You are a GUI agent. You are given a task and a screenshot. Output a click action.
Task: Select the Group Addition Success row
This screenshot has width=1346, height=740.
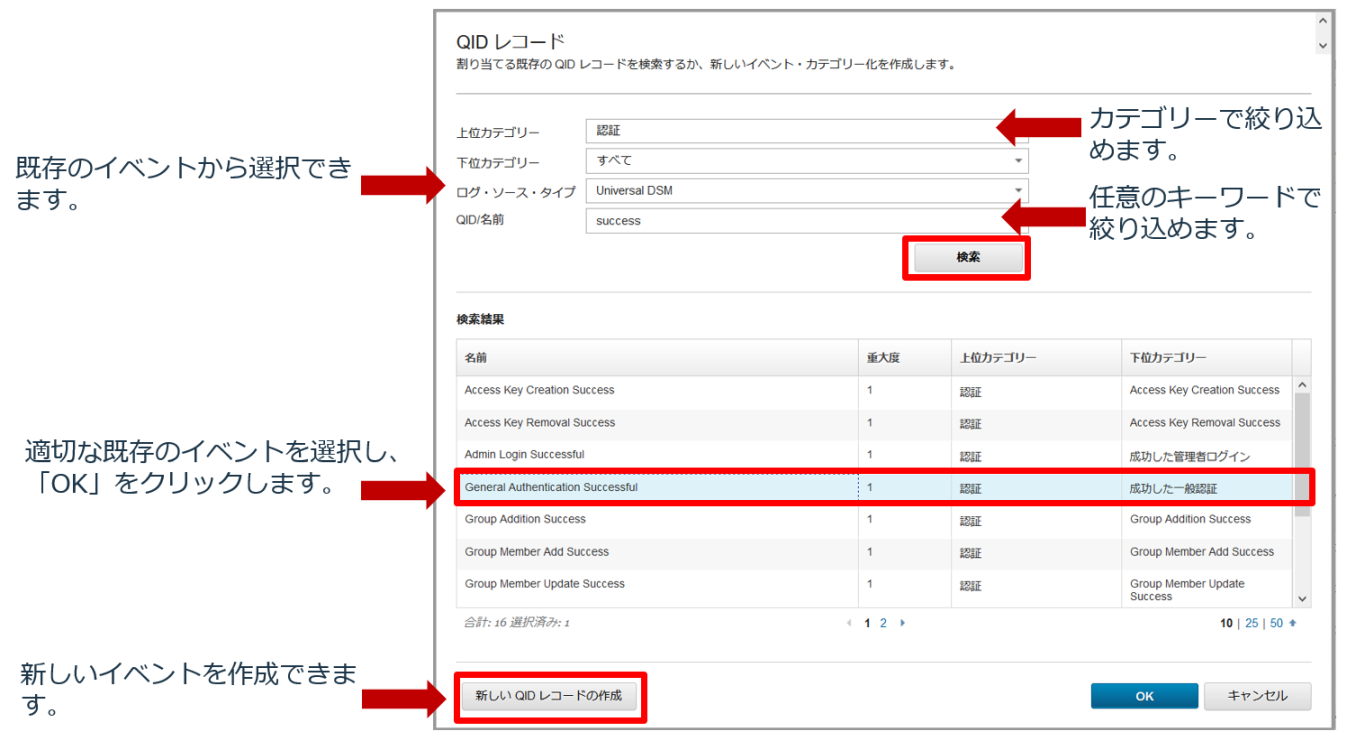[874, 520]
